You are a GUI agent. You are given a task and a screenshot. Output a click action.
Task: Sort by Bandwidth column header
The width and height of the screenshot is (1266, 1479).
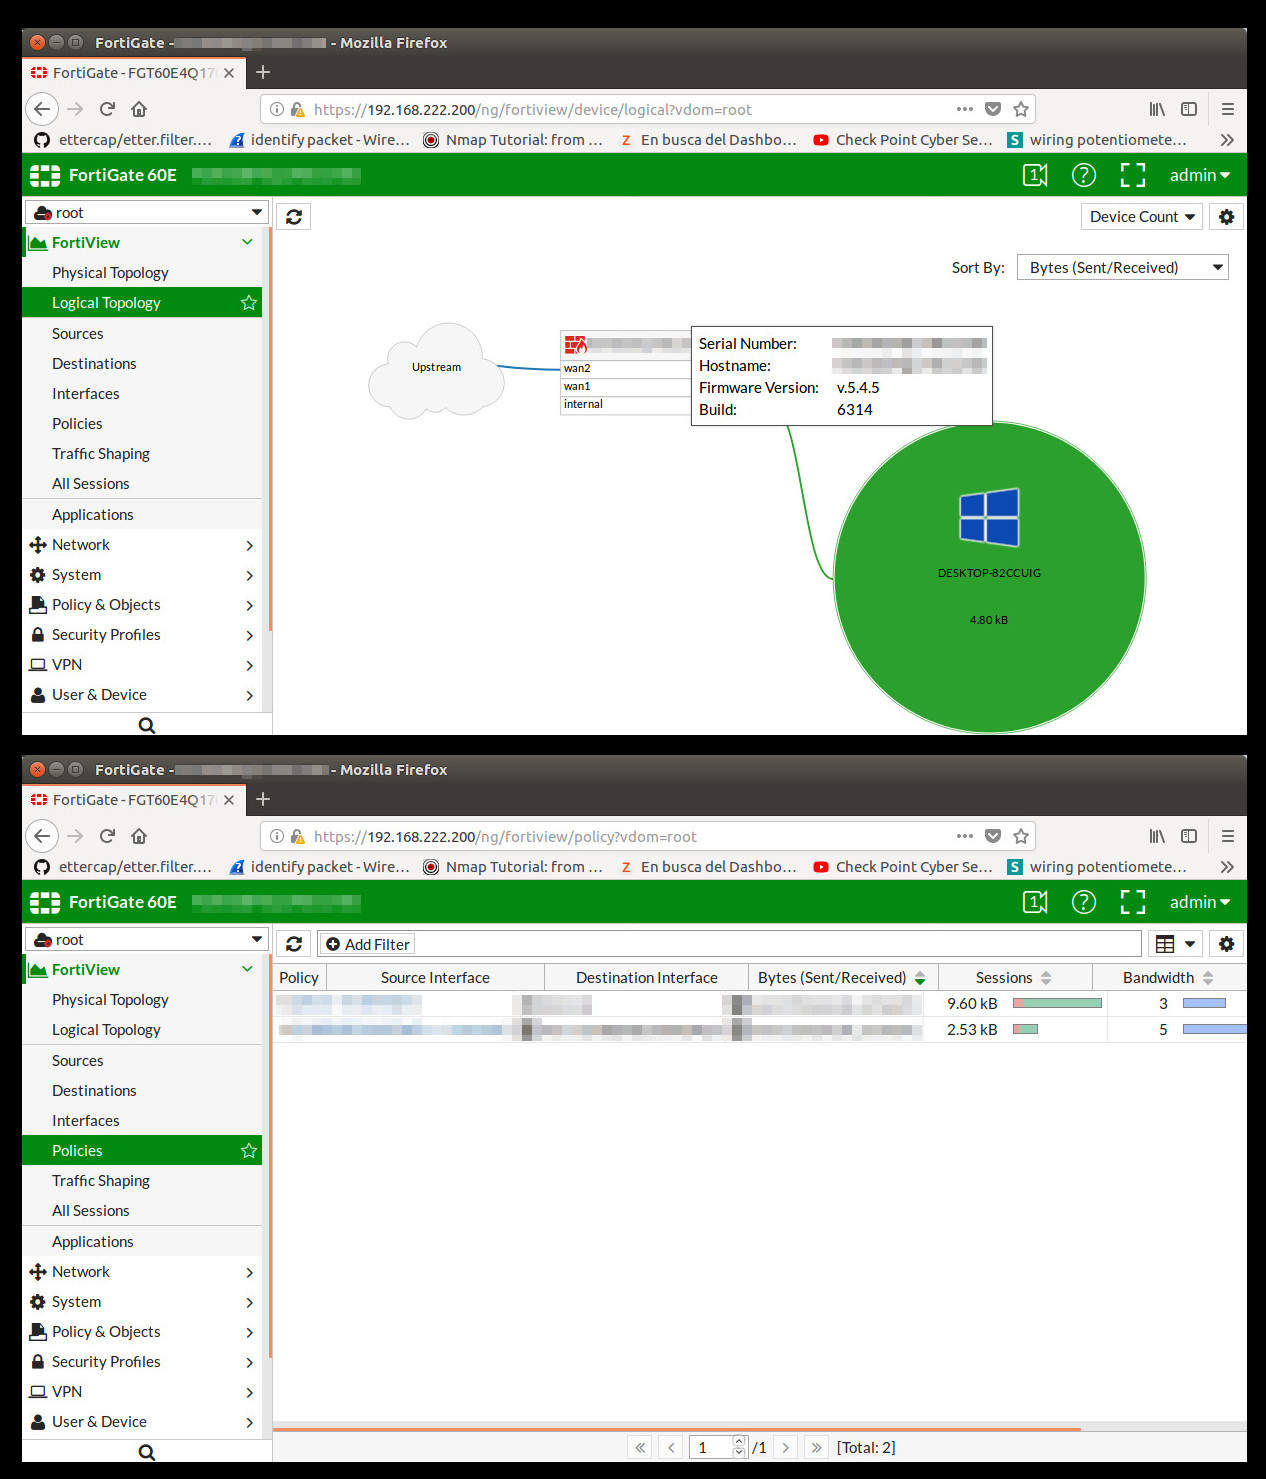tap(1168, 977)
